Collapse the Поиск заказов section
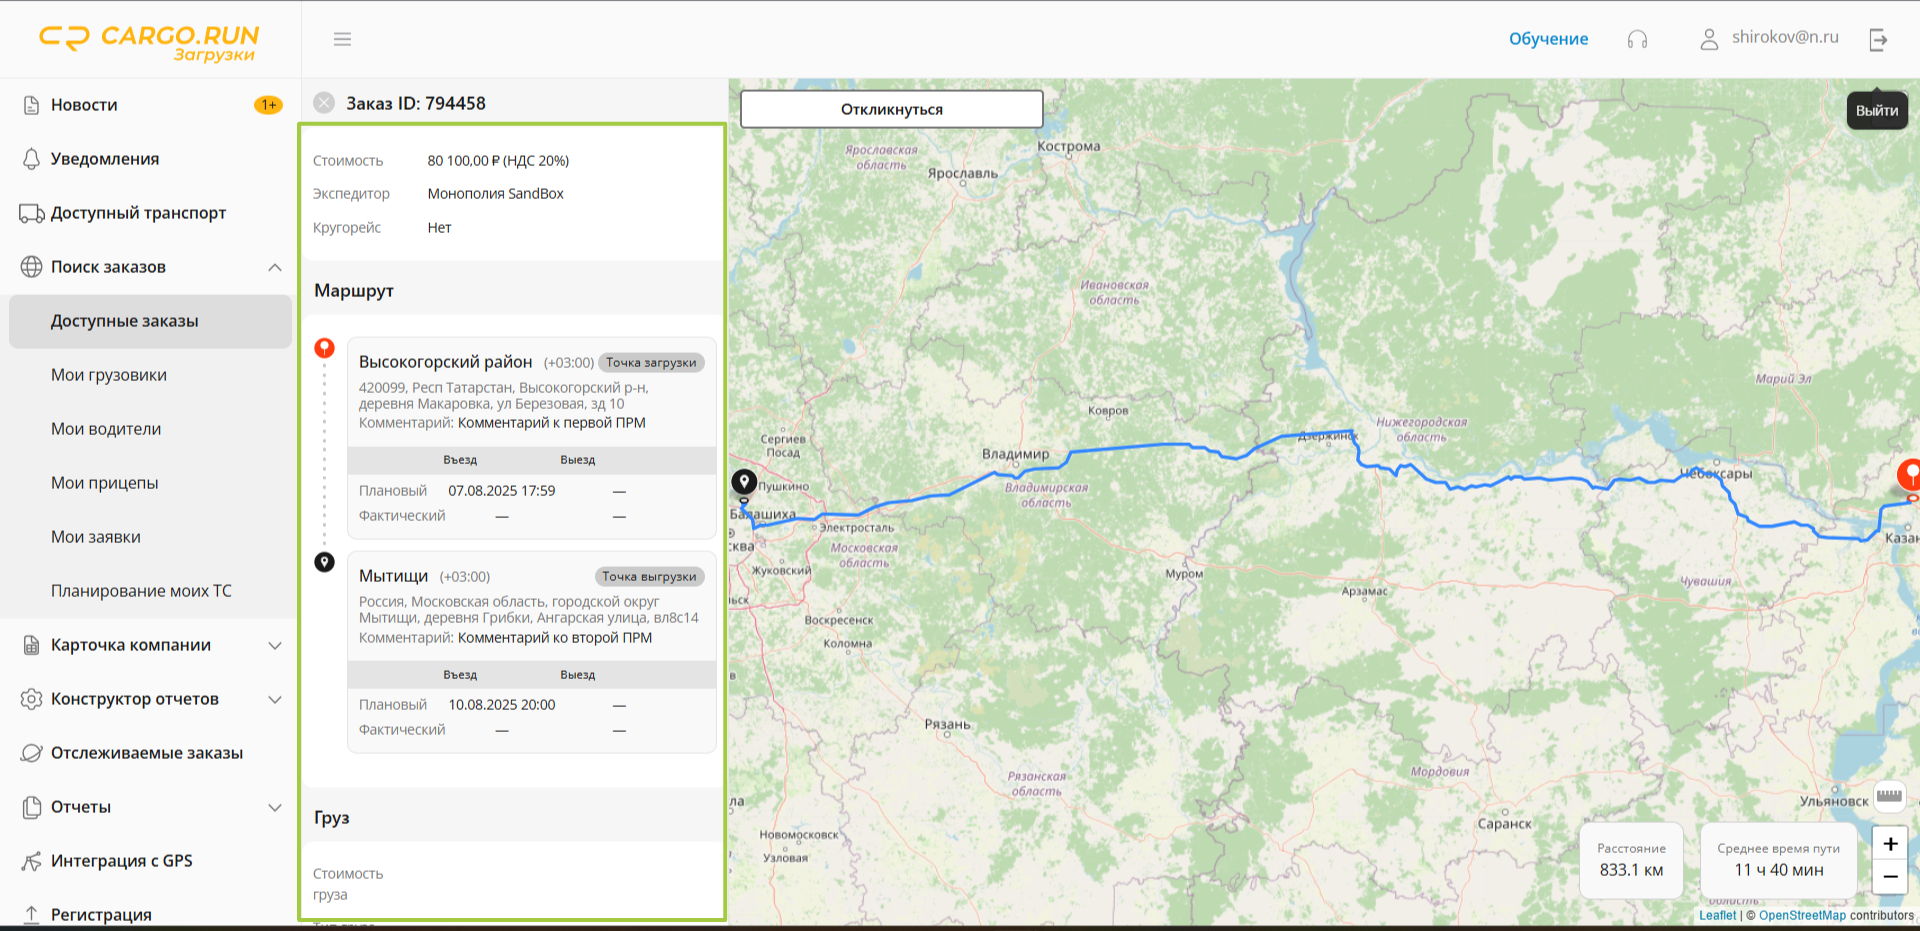Viewport: 1920px width, 931px height. (x=275, y=267)
